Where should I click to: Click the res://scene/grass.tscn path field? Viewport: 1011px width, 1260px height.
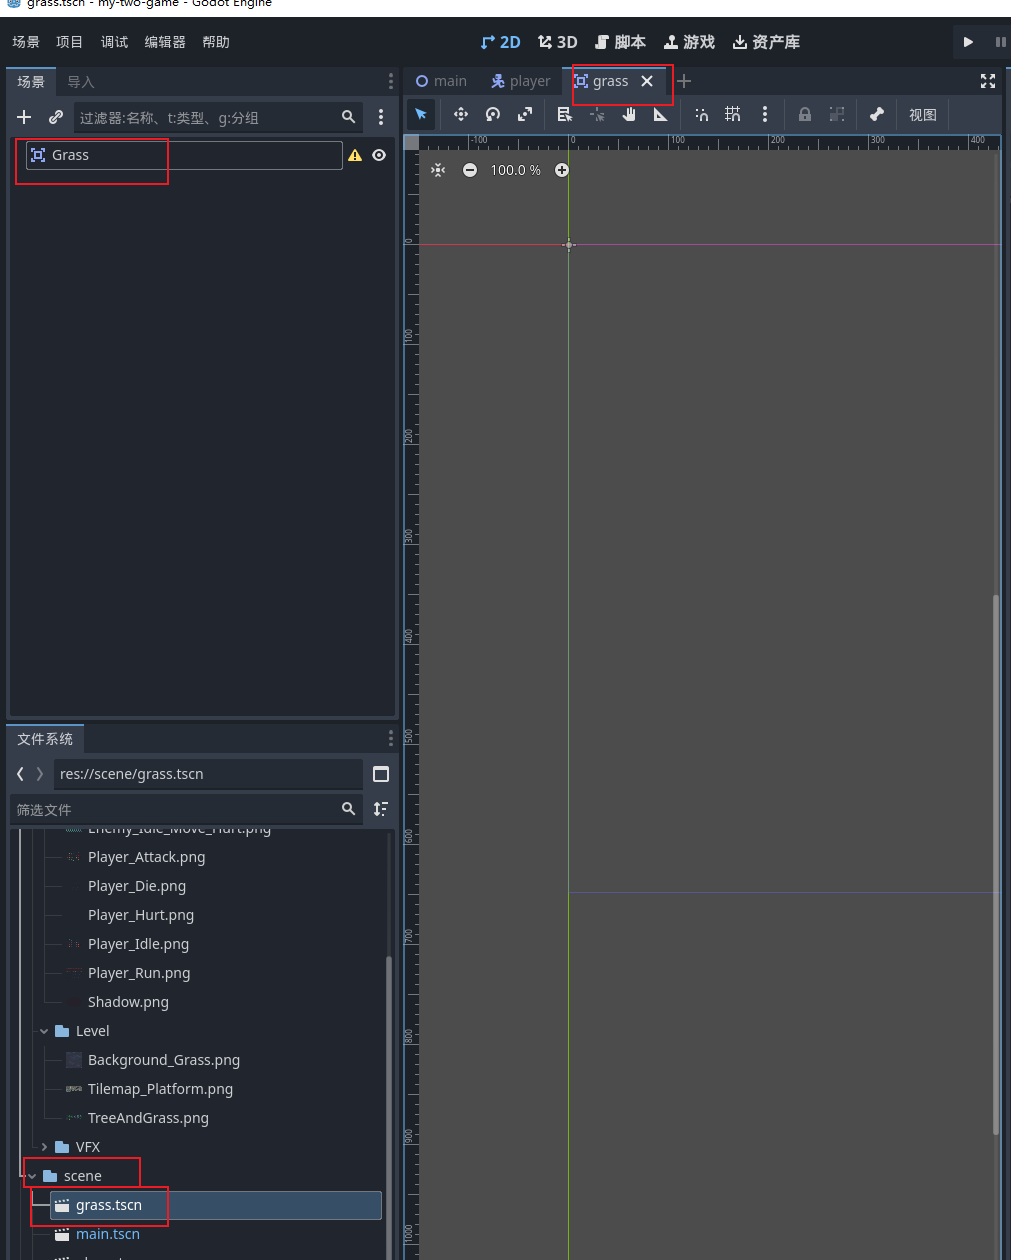point(208,774)
